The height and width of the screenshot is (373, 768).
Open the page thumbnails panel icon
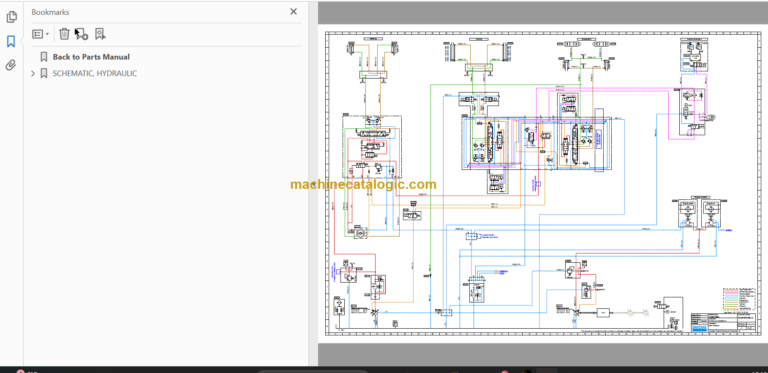click(x=11, y=17)
